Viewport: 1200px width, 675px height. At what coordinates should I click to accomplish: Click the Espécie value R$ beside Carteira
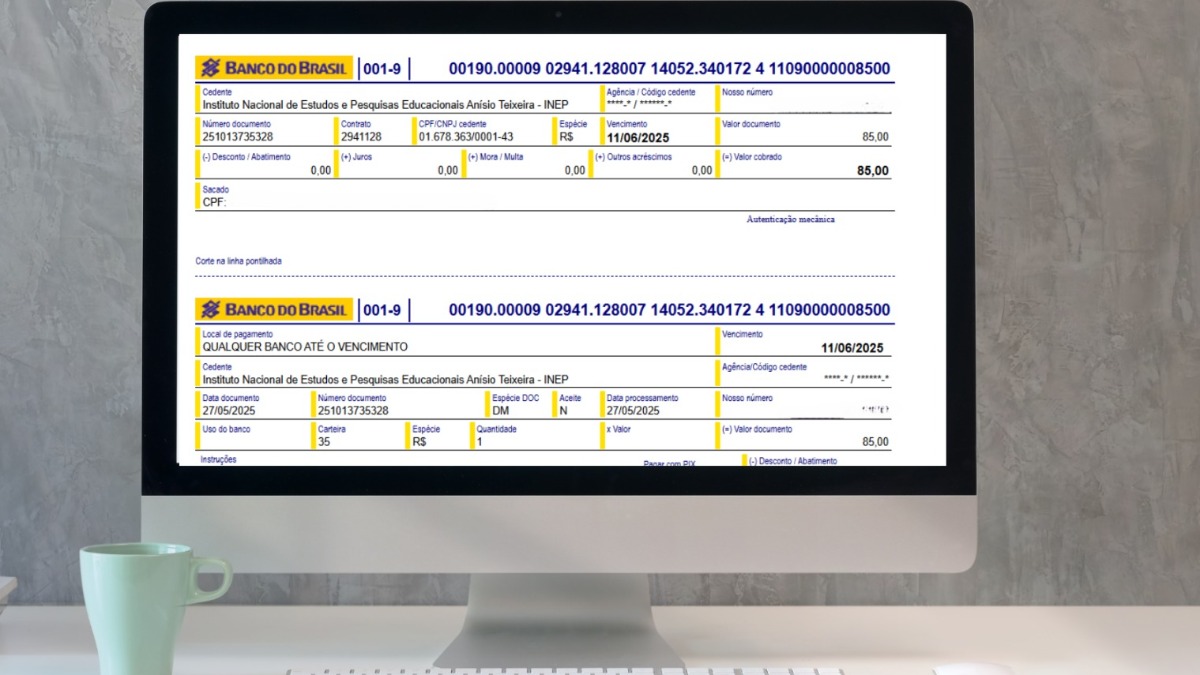[419, 441]
